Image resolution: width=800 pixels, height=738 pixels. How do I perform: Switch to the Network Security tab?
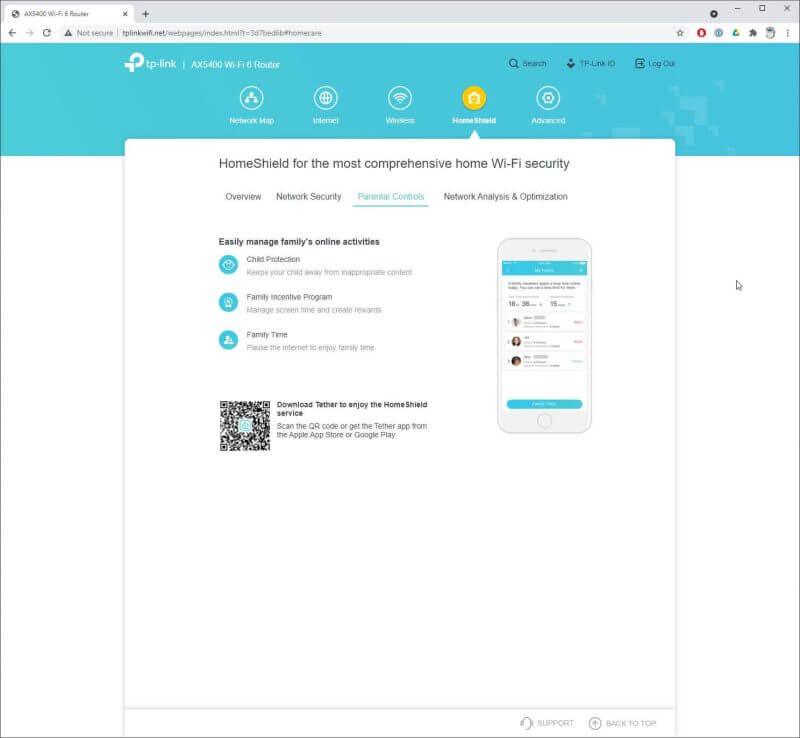309,196
